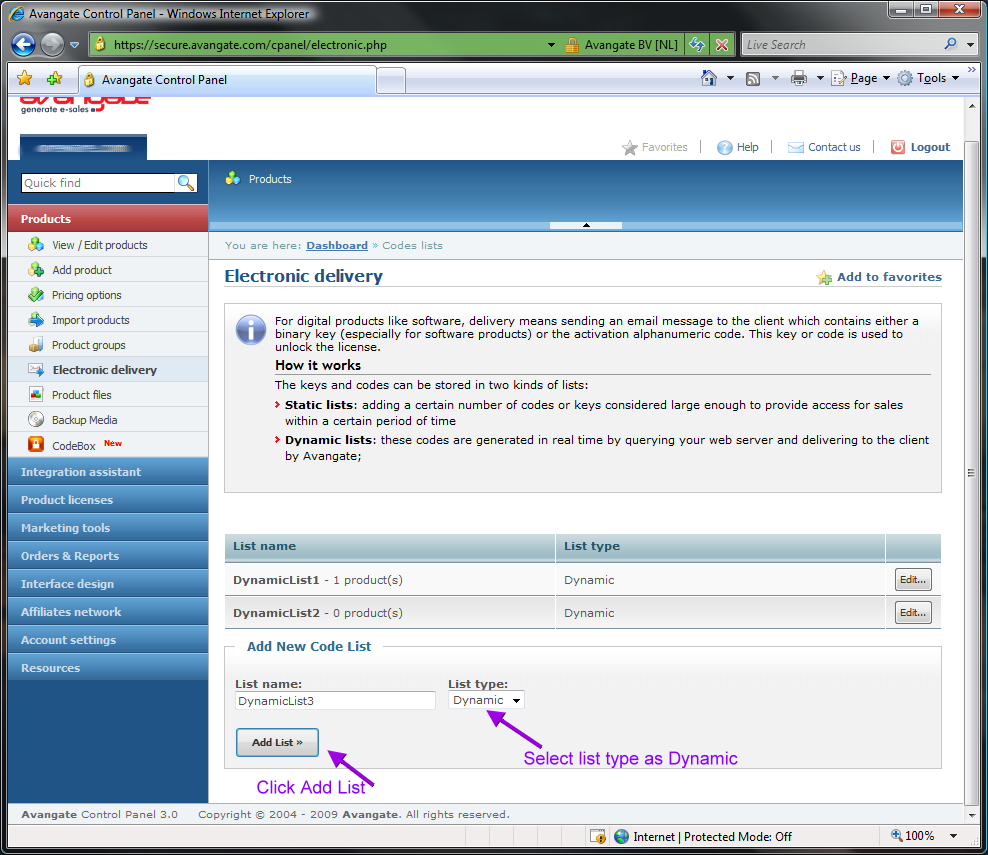Click the Favorites link in header
The image size is (988, 855).
[x=655, y=147]
